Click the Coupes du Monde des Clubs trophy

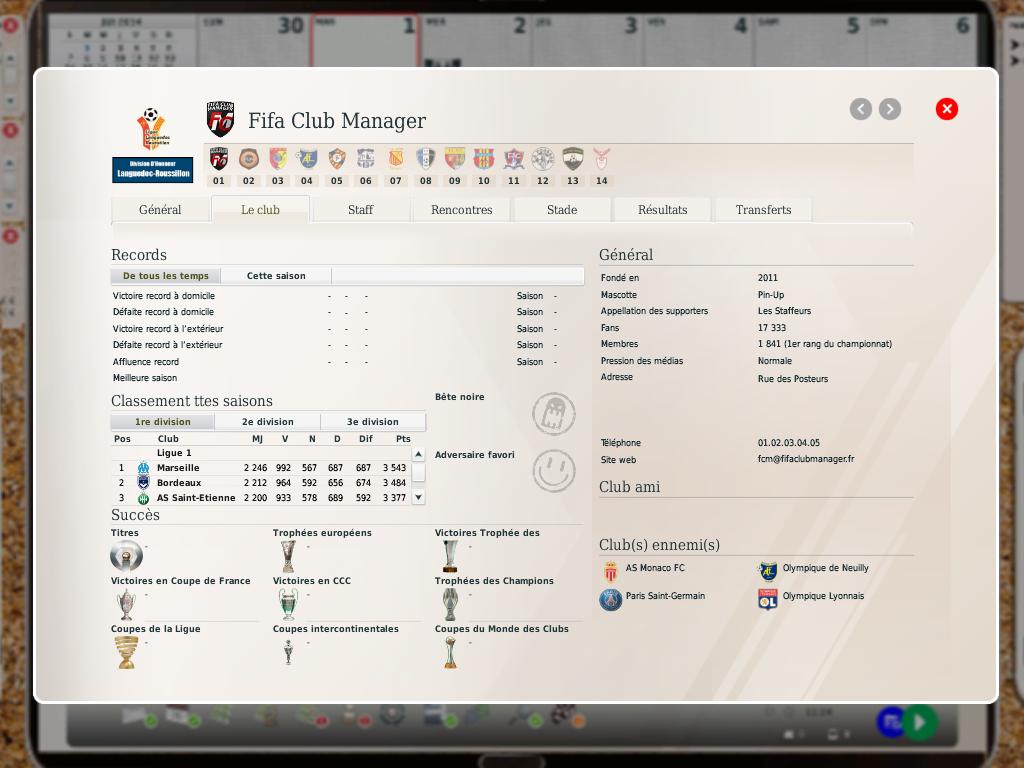click(x=450, y=652)
